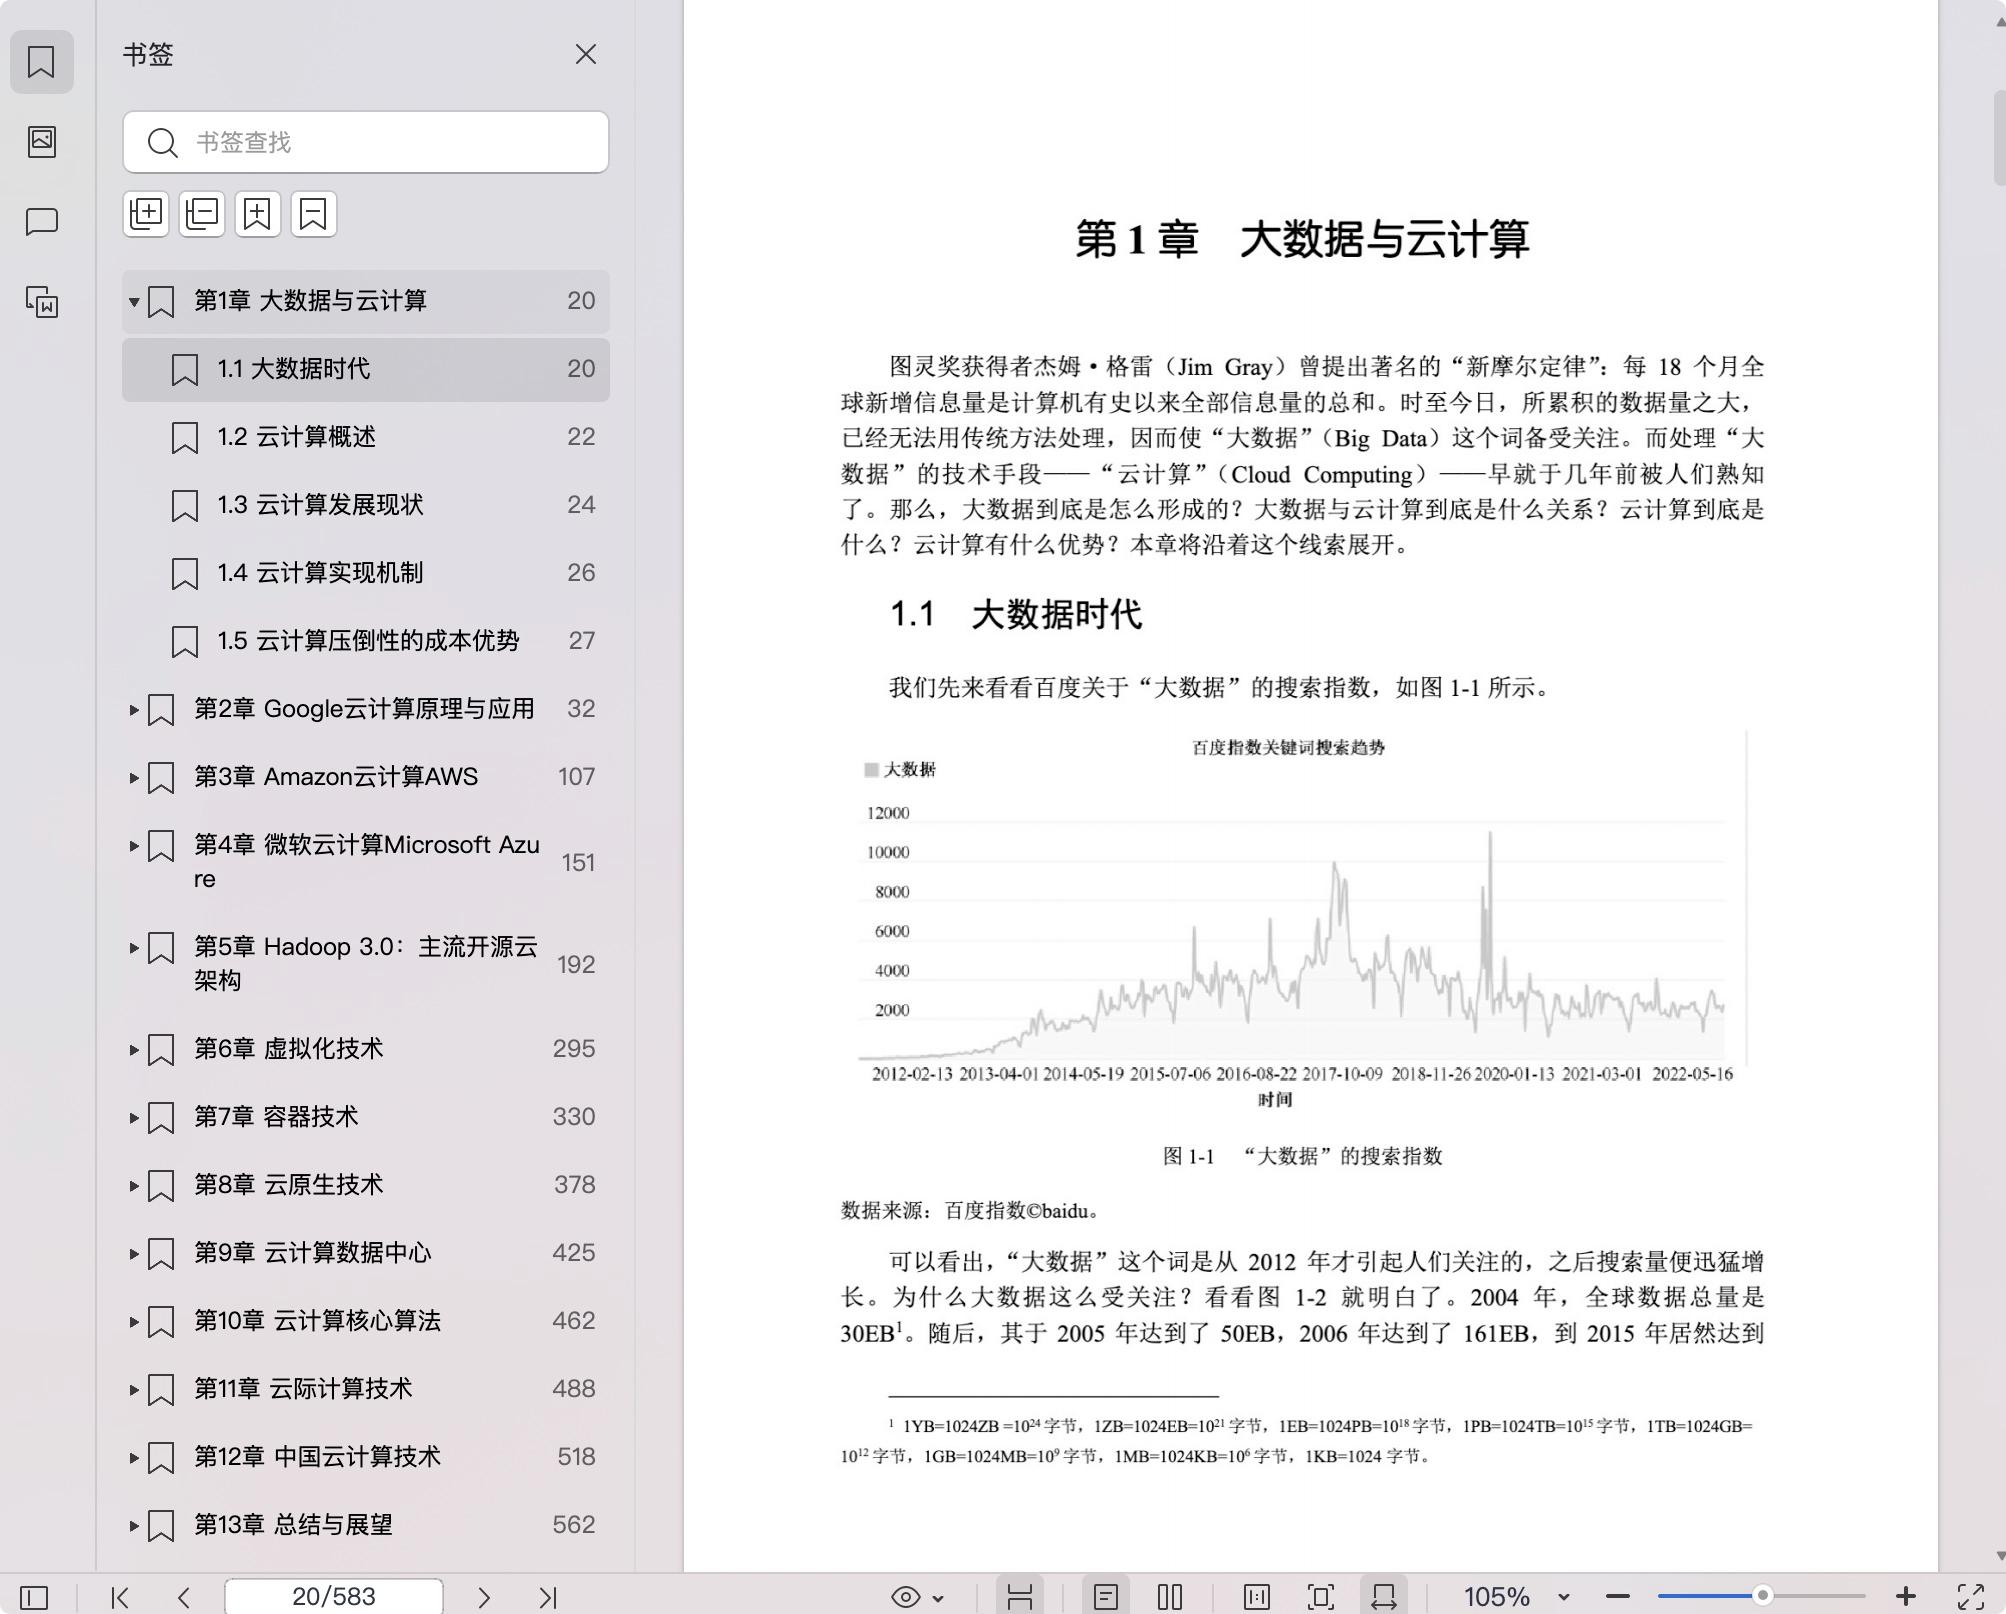Click the fit page icon
Viewport: 2006px width, 1614px height.
[1321, 1597]
